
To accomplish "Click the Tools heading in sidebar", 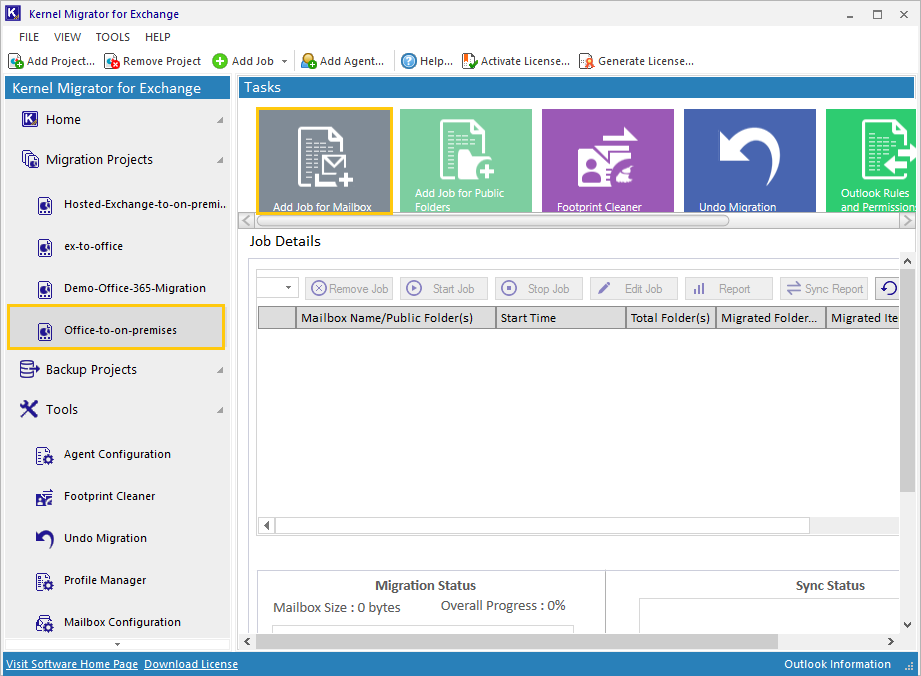I will (62, 409).
